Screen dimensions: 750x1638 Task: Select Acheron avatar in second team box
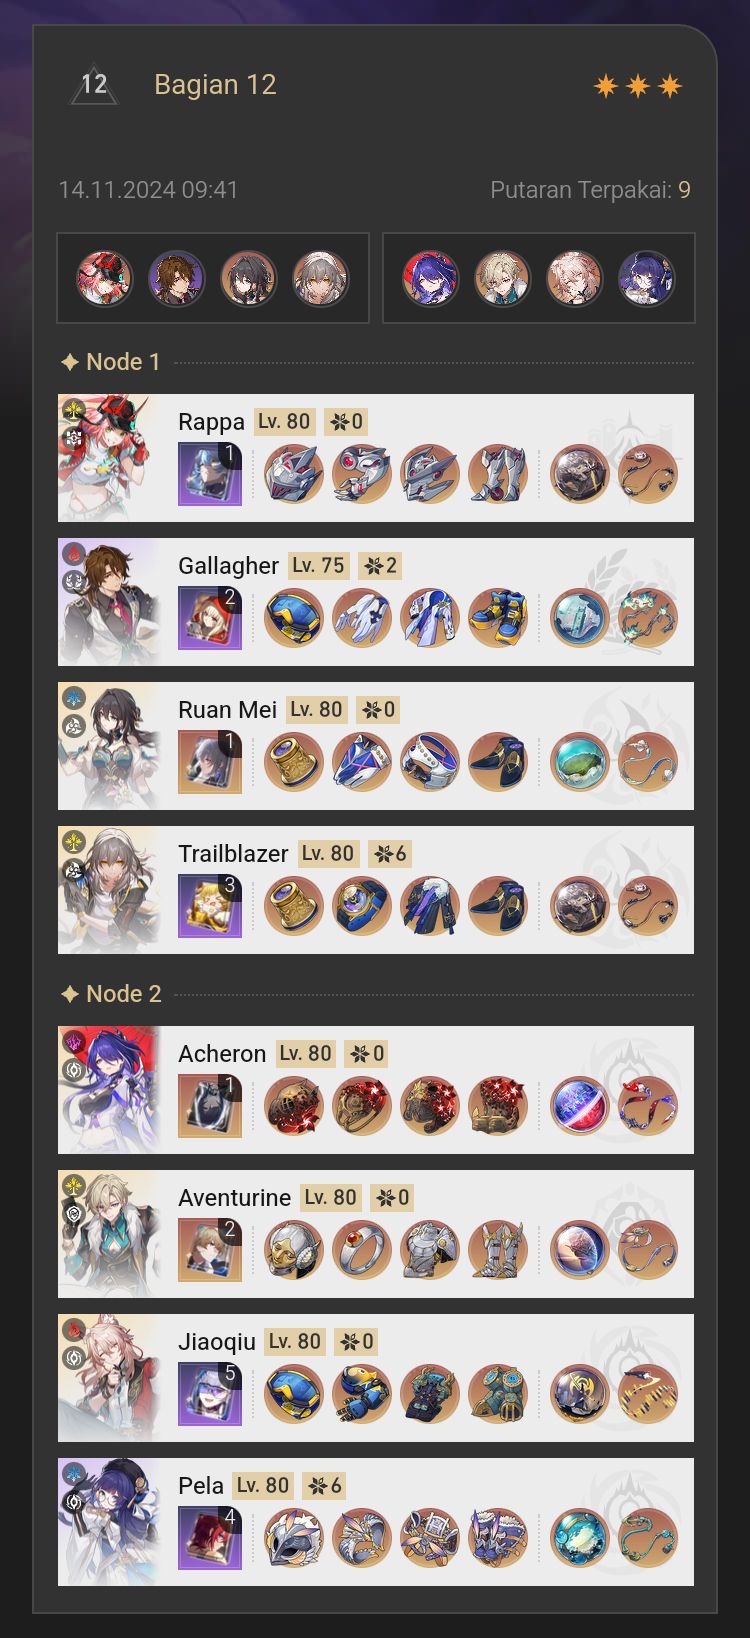(431, 278)
